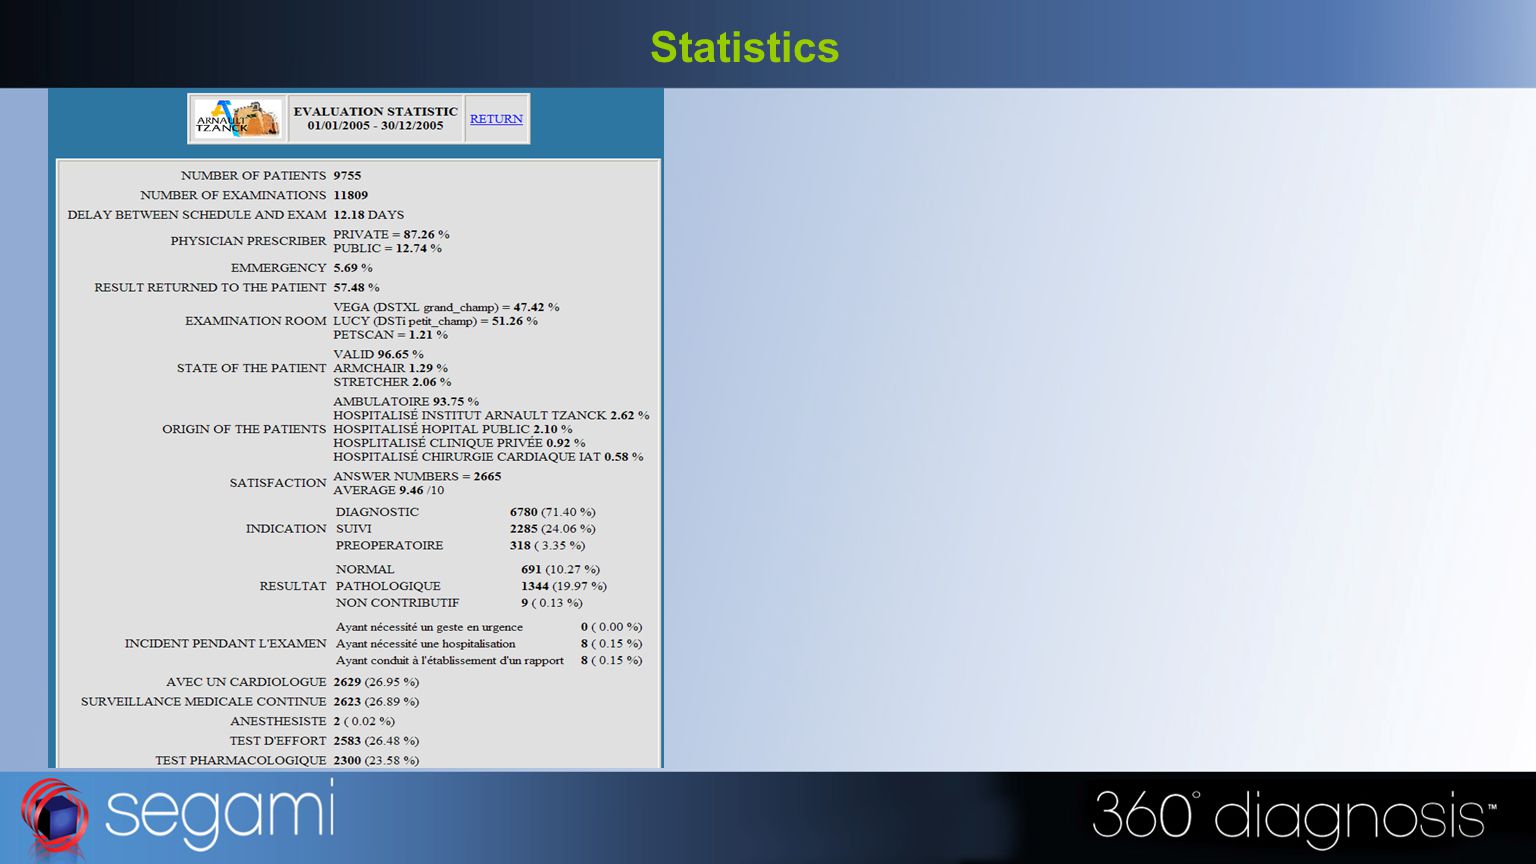
Task: Click the ORIGIN OF THE PATIENTS label
Action: pyautogui.click(x=244, y=429)
